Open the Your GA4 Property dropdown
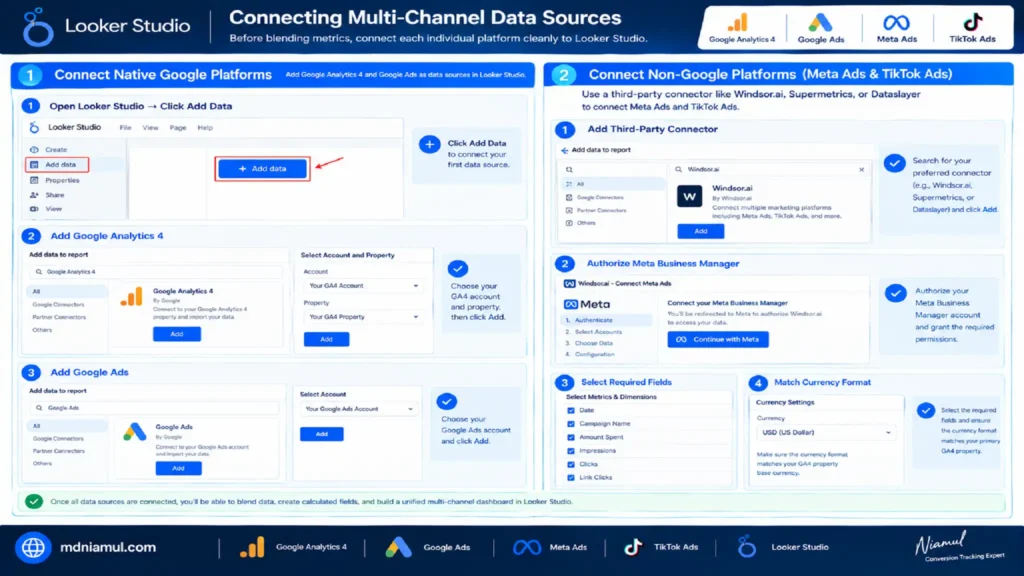 362,317
